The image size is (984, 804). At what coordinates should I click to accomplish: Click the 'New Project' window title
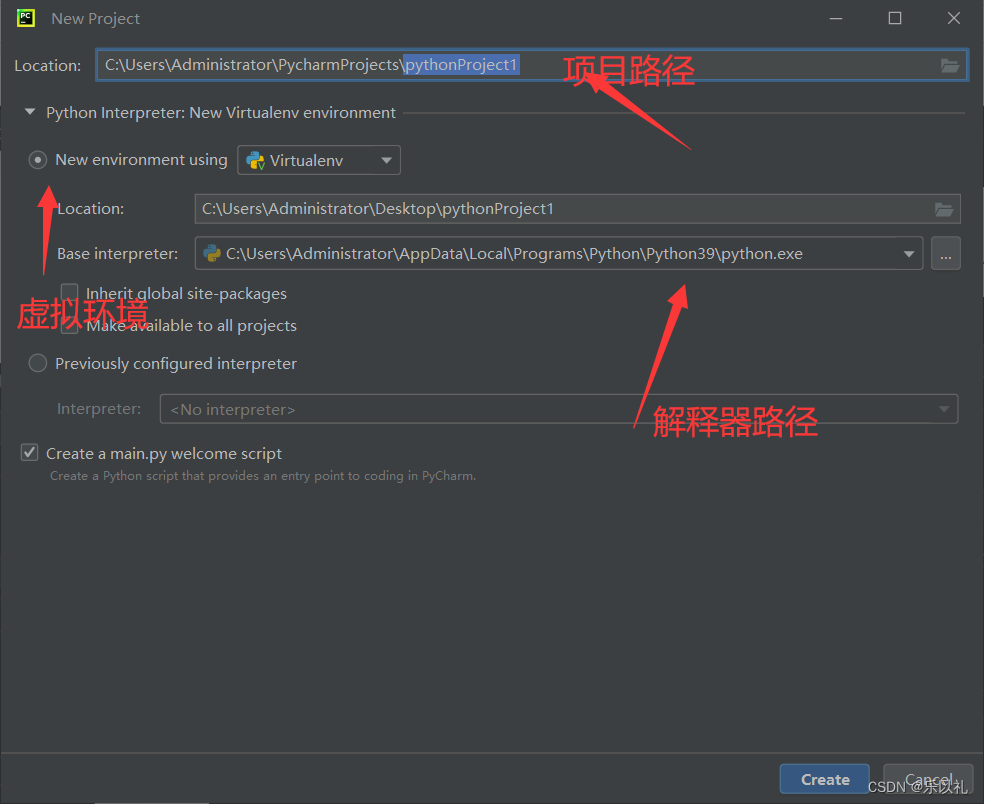pyautogui.click(x=95, y=19)
